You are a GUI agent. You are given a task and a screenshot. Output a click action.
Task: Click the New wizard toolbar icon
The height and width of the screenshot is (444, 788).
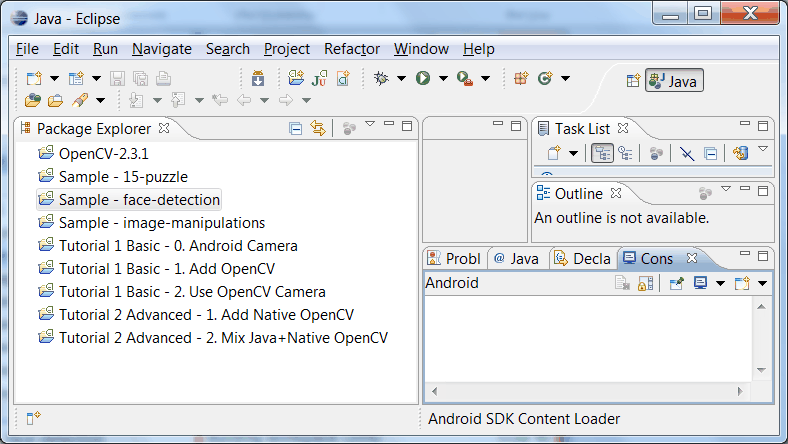coord(34,78)
